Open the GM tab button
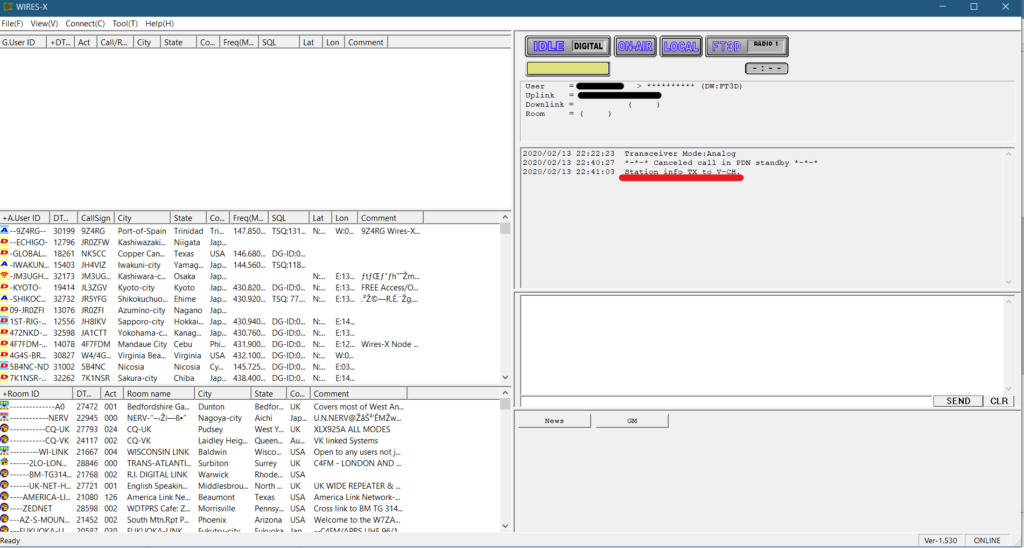Viewport: 1024px width, 548px height. [632, 421]
